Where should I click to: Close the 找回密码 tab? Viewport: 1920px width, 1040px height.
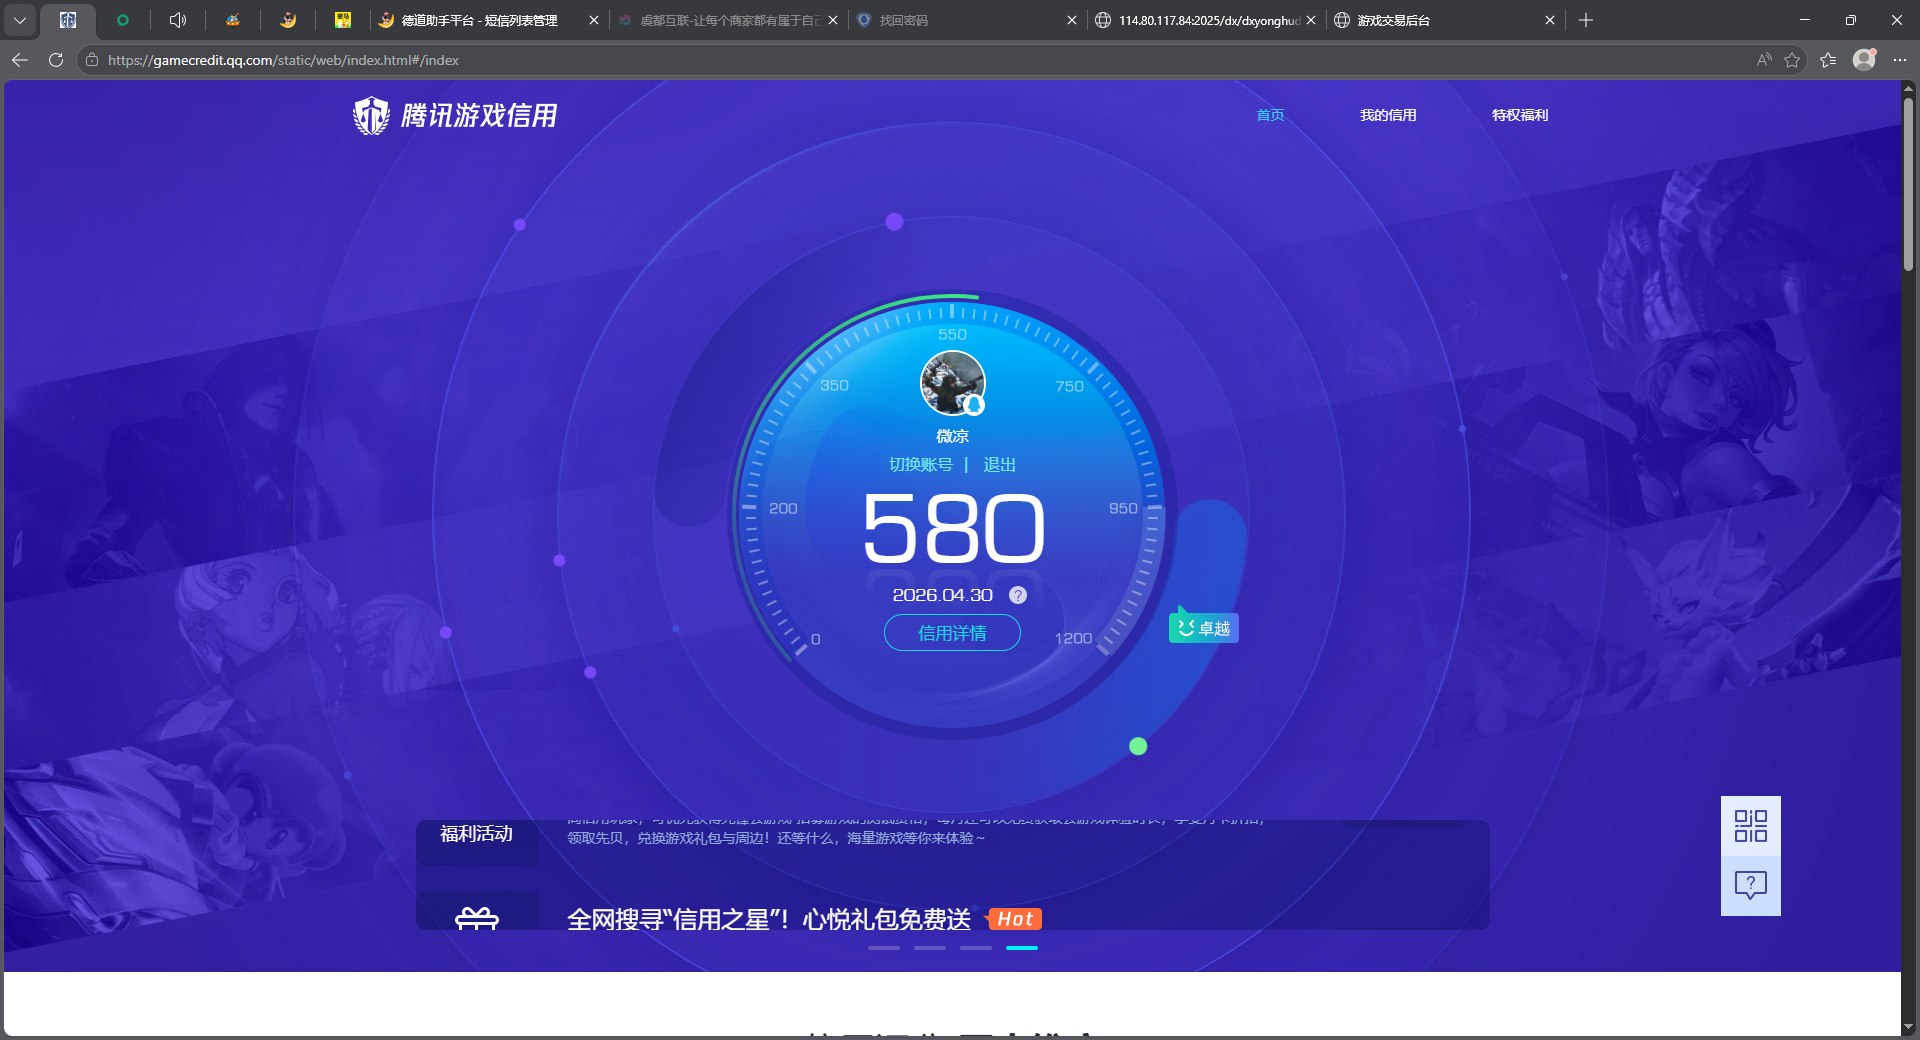pos(1072,20)
